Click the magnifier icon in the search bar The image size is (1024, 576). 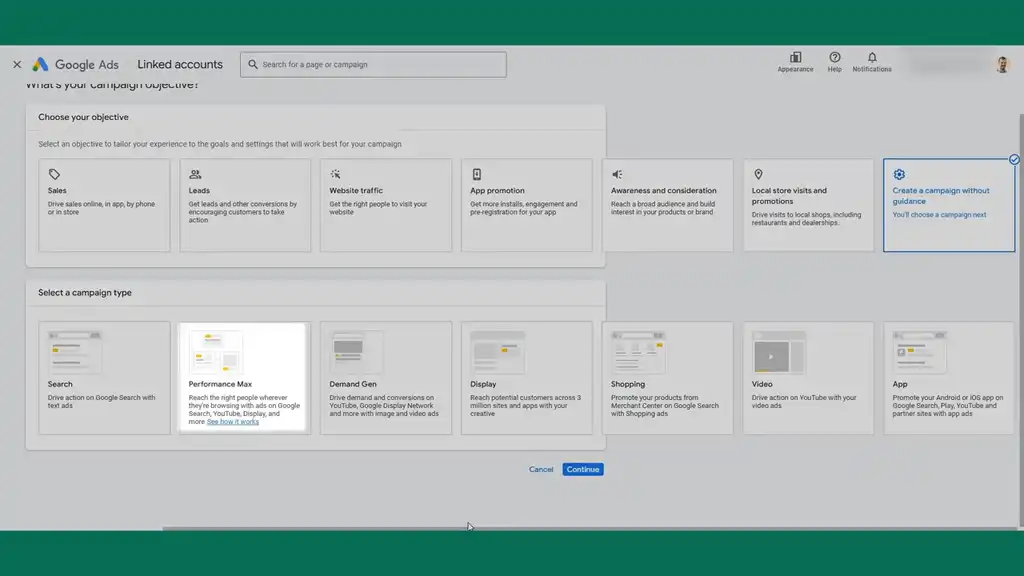[x=253, y=65]
